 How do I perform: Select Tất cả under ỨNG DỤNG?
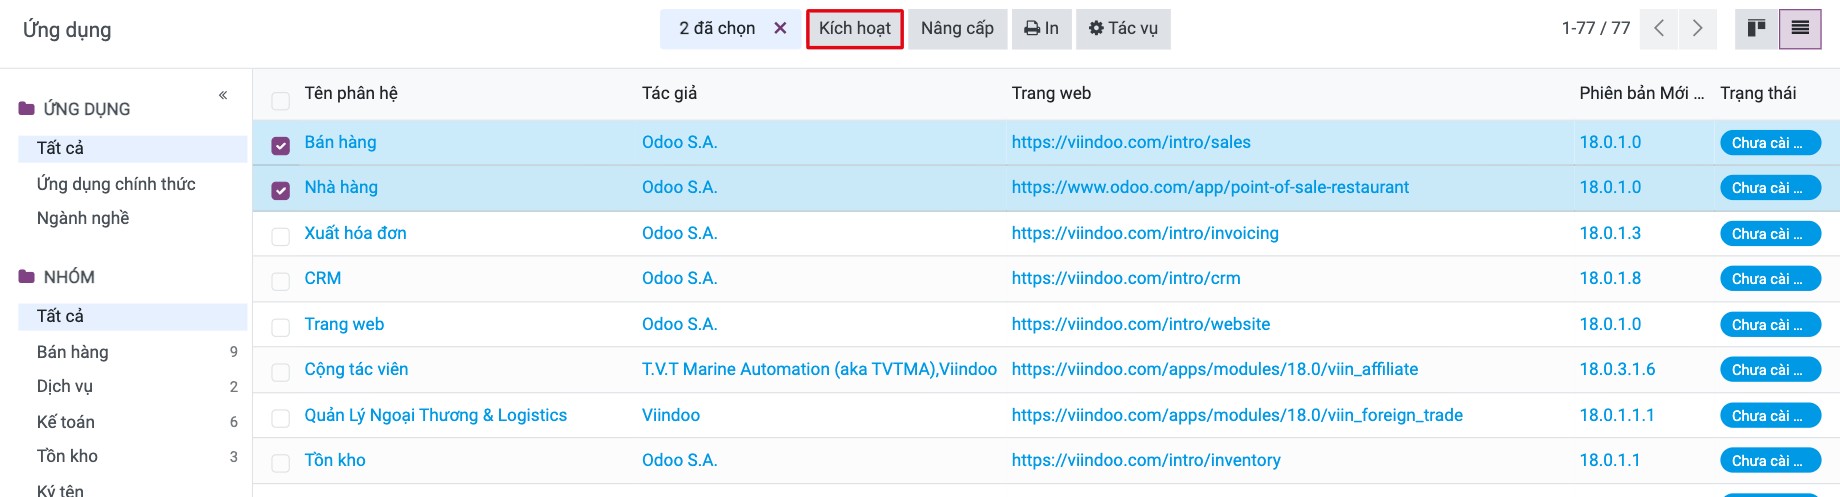point(132,148)
